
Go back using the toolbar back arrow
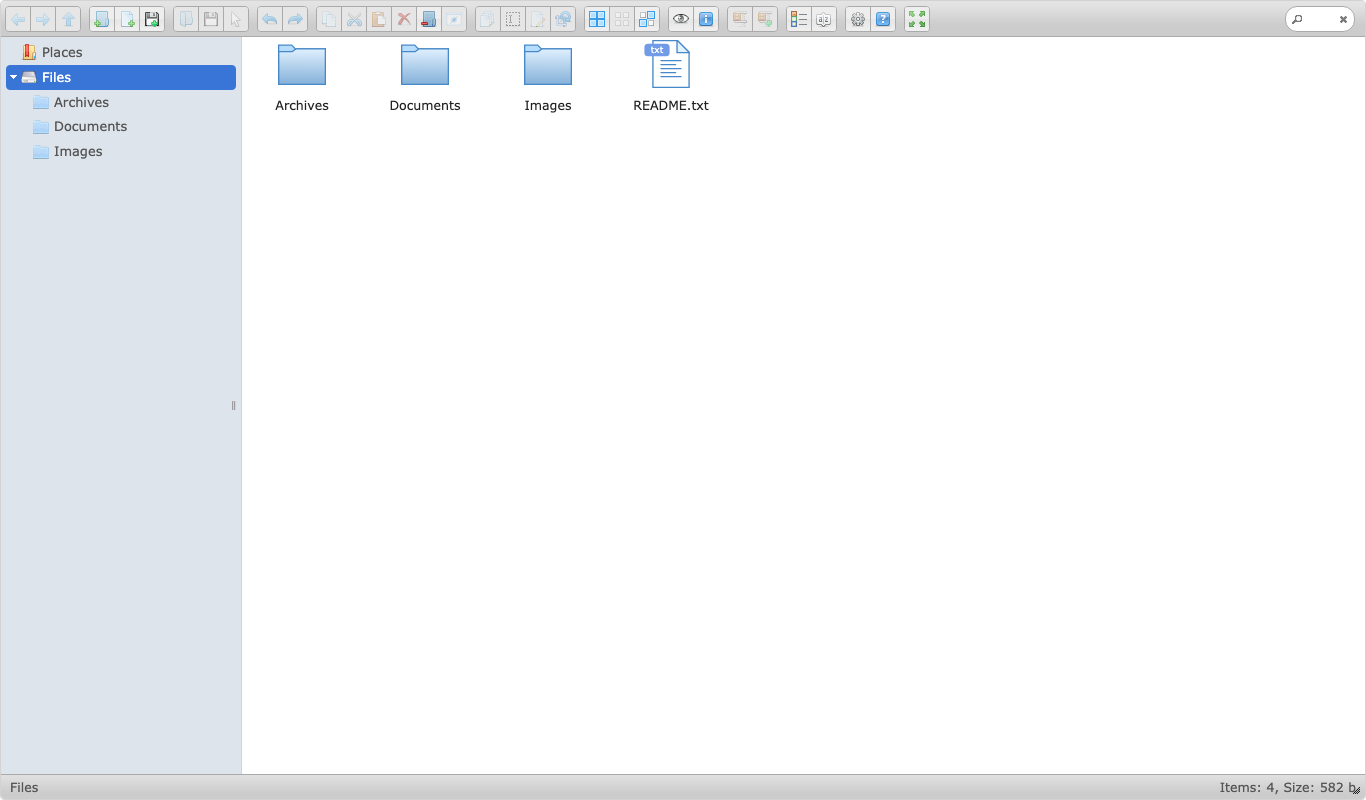tap(18, 19)
